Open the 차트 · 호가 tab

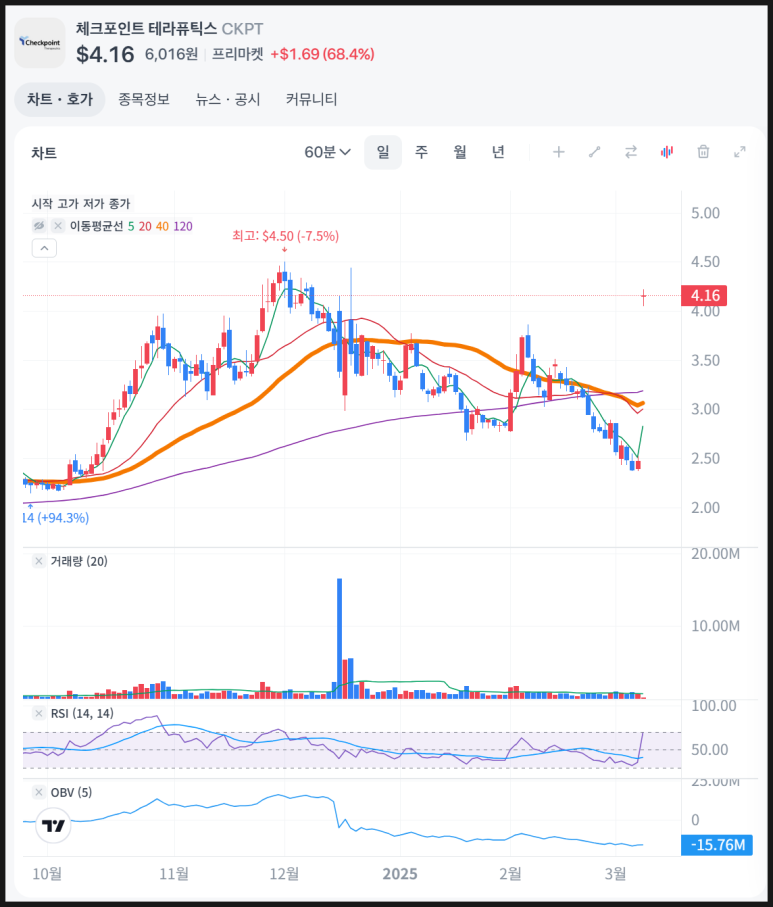coord(60,99)
